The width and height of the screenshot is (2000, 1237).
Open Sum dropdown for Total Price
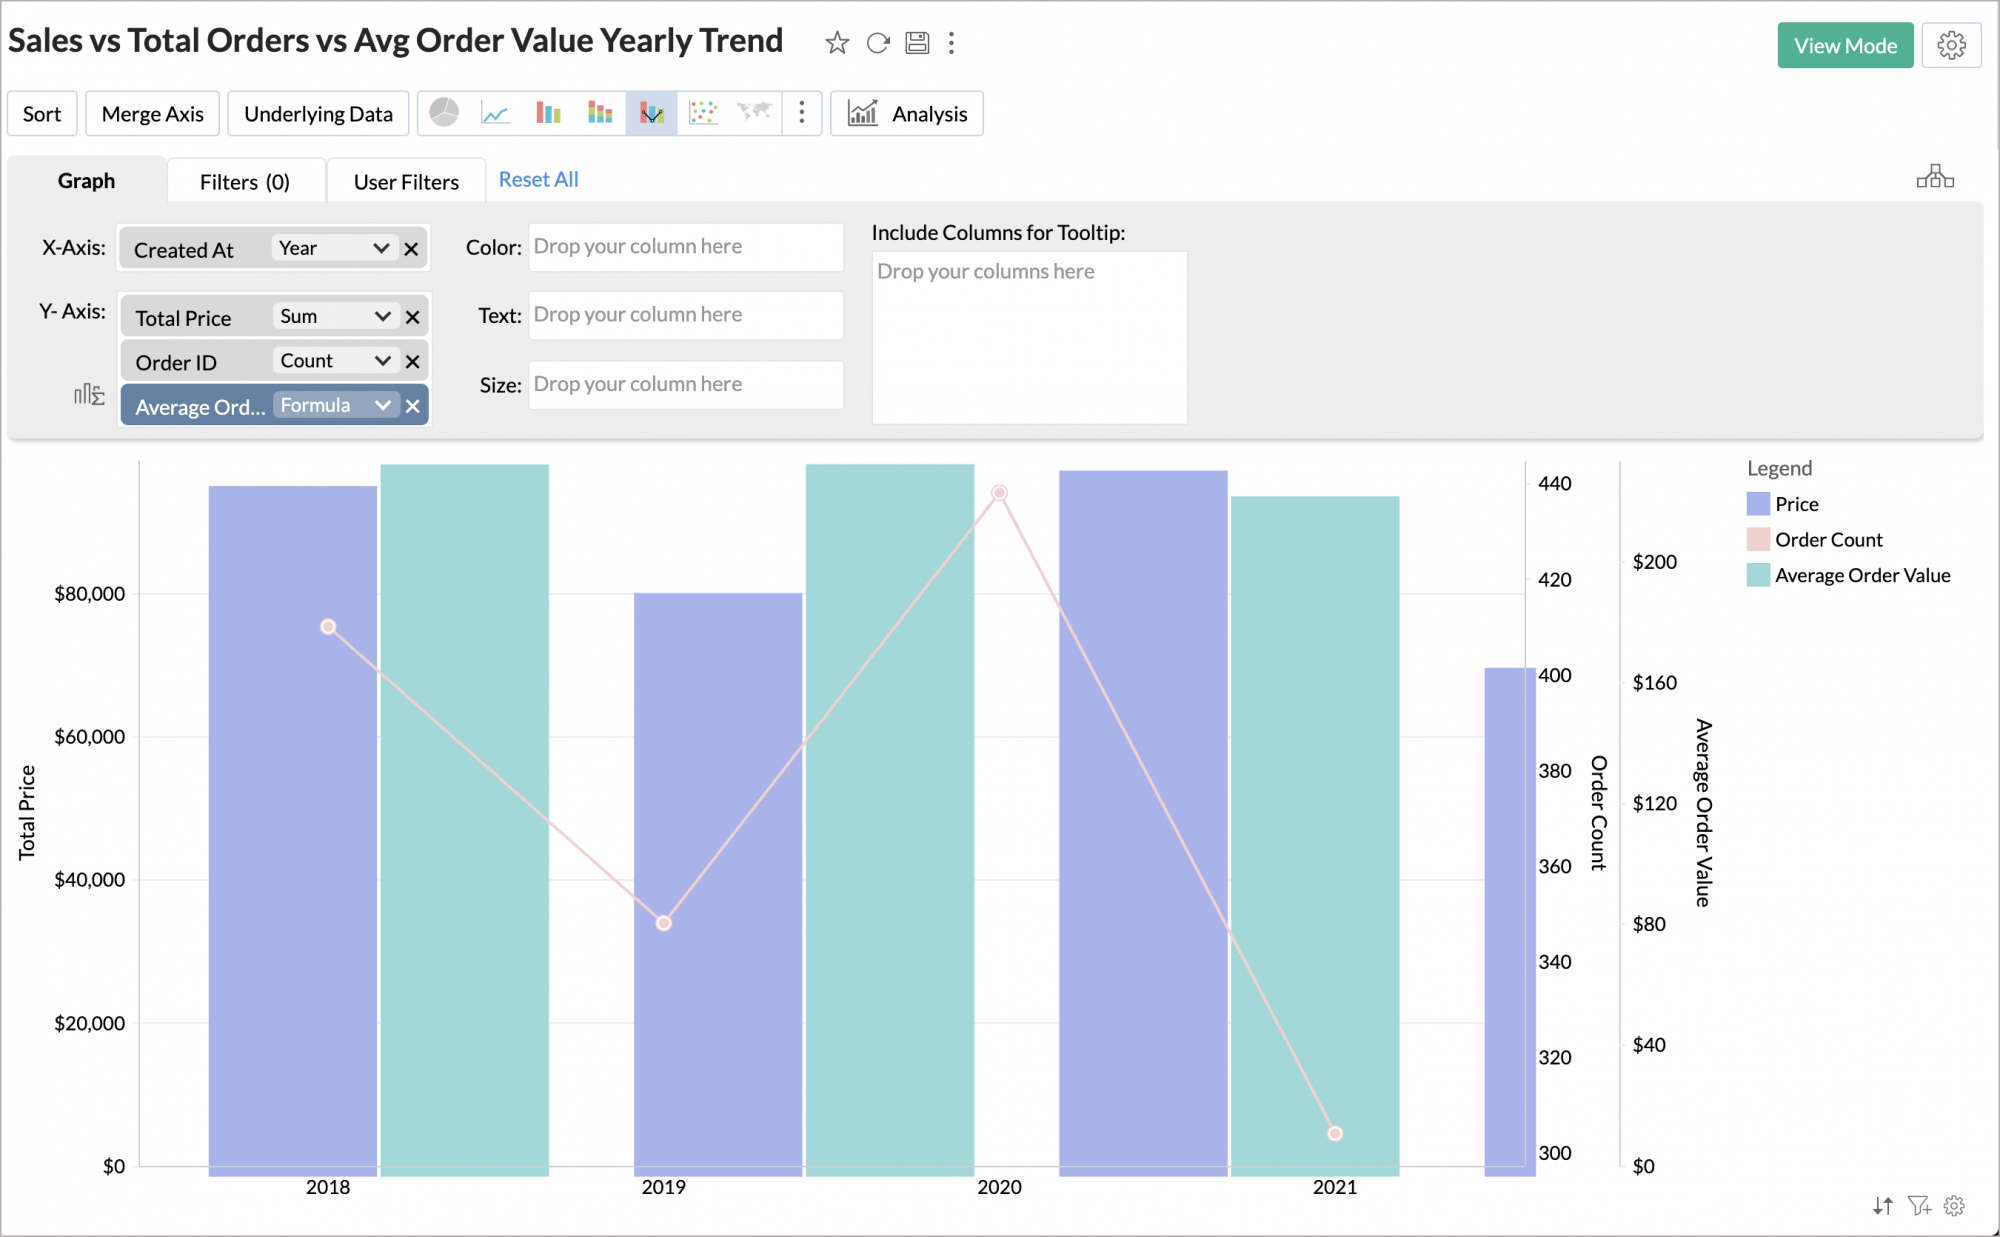334,316
